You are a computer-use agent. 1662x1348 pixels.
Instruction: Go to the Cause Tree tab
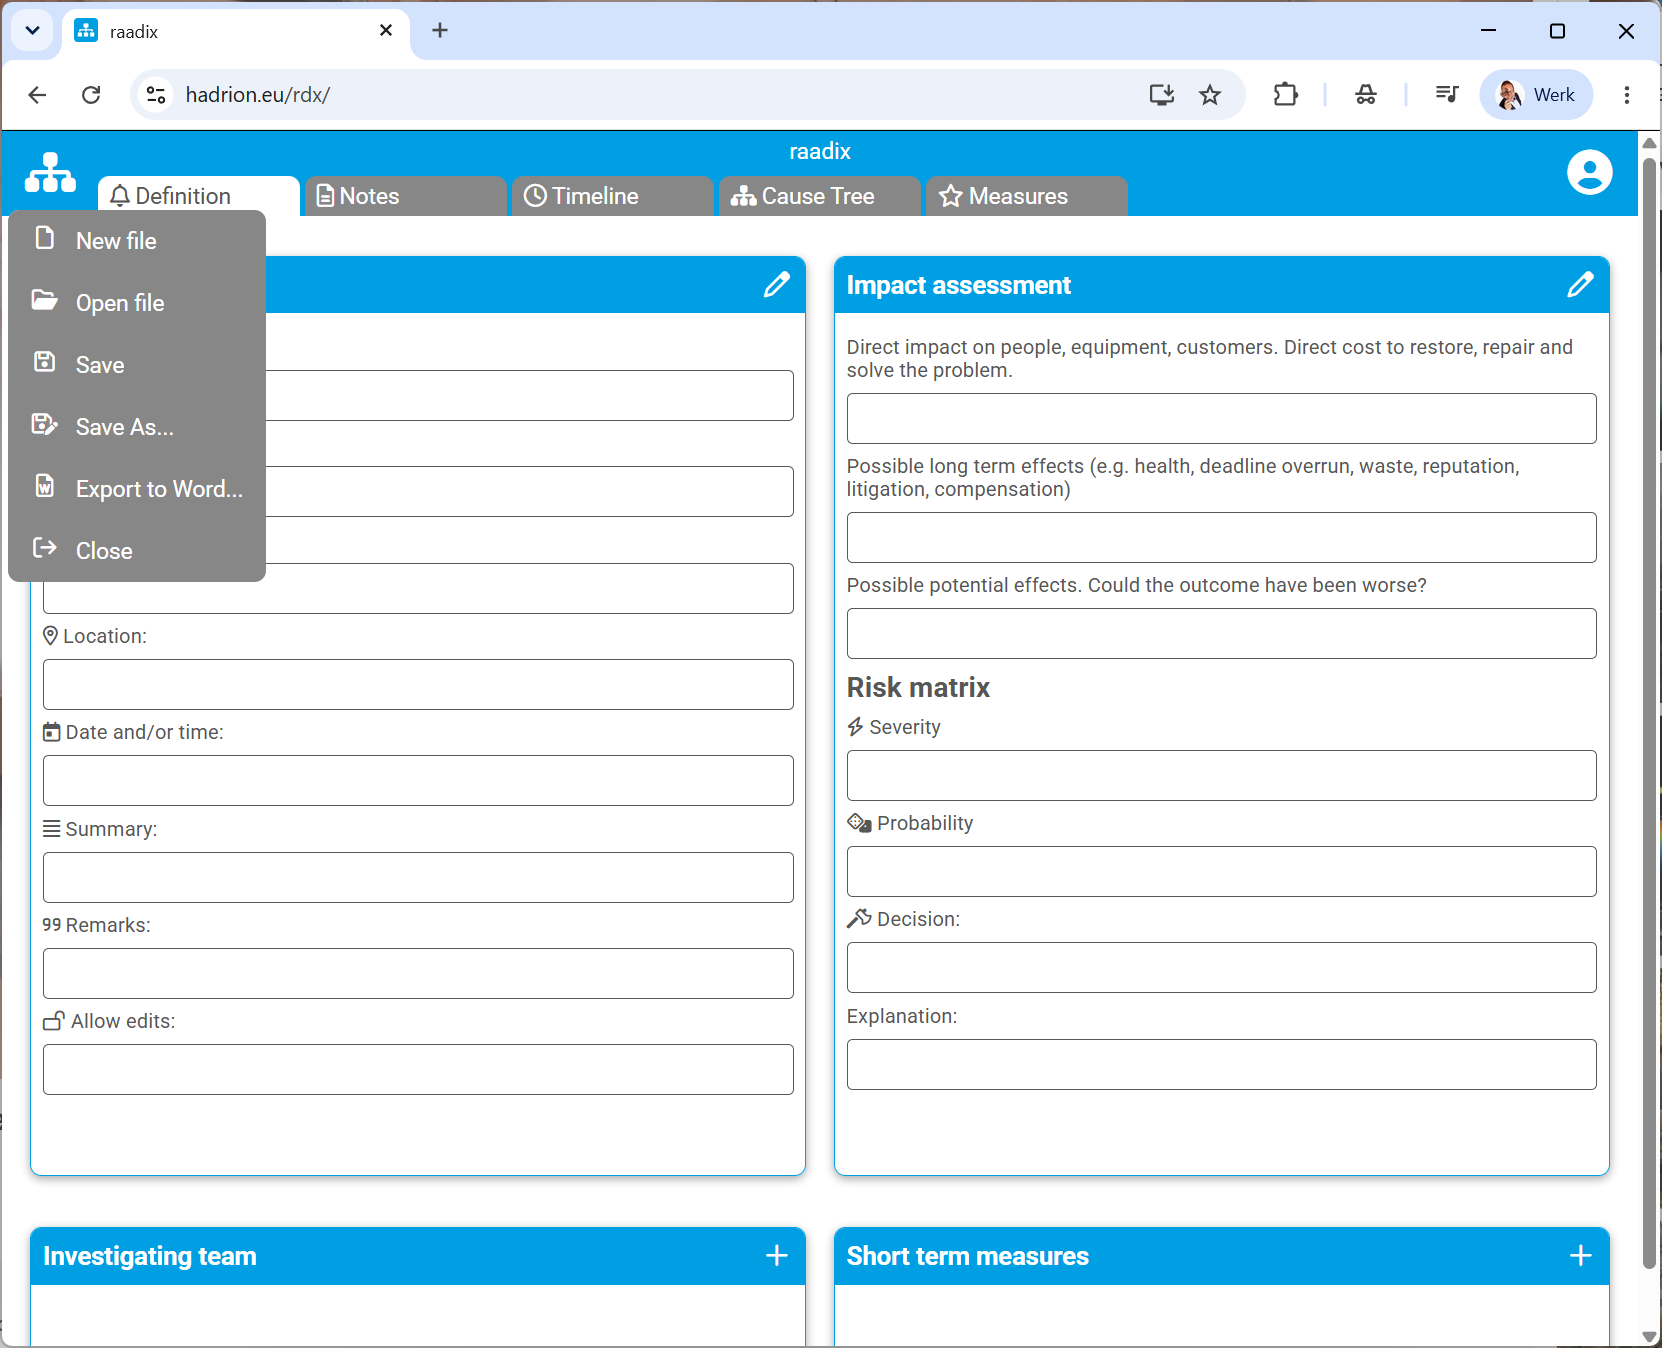(x=820, y=196)
